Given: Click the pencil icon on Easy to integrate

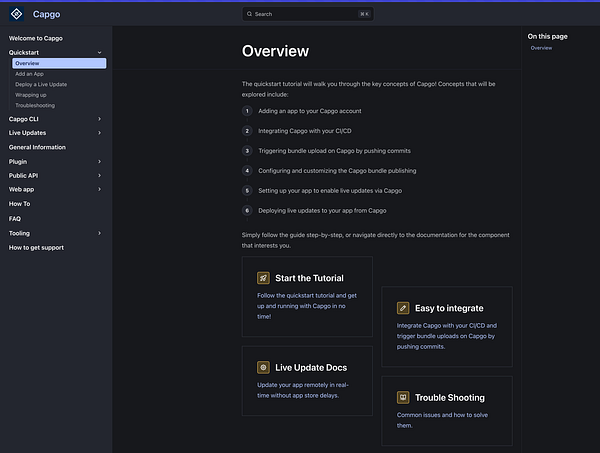Looking at the screenshot, I should pyautogui.click(x=403, y=308).
